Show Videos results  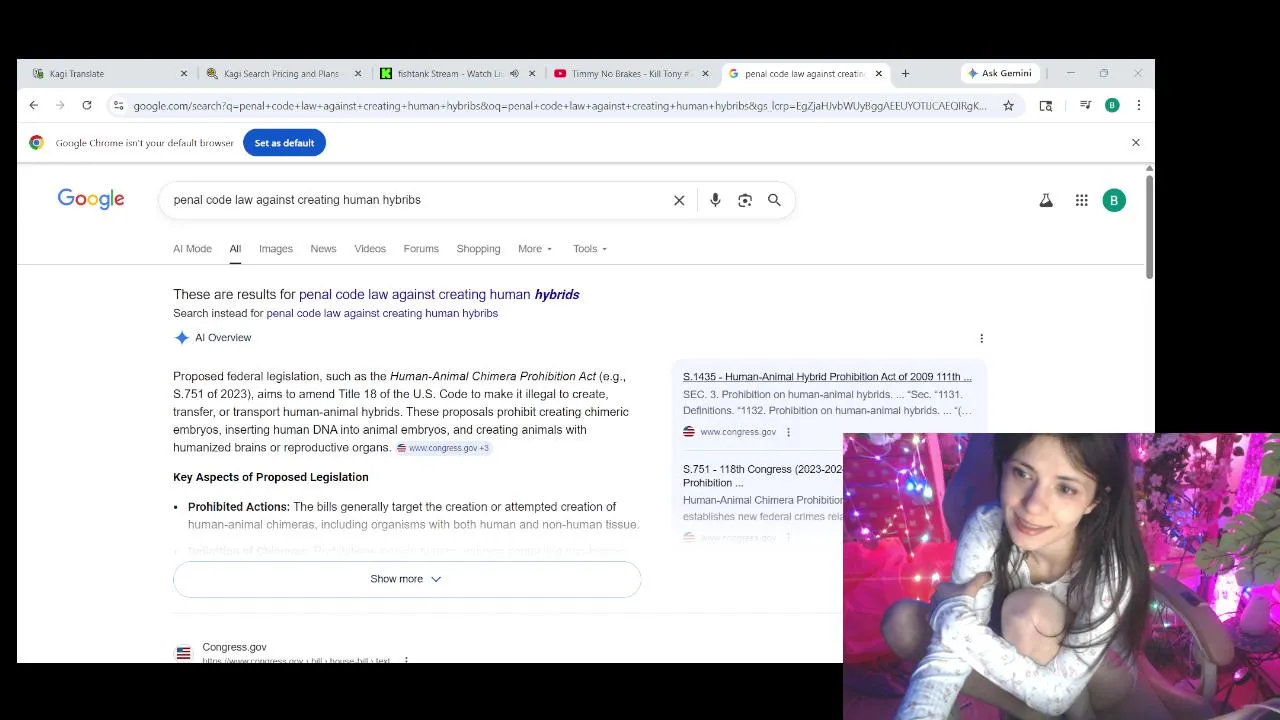click(370, 249)
